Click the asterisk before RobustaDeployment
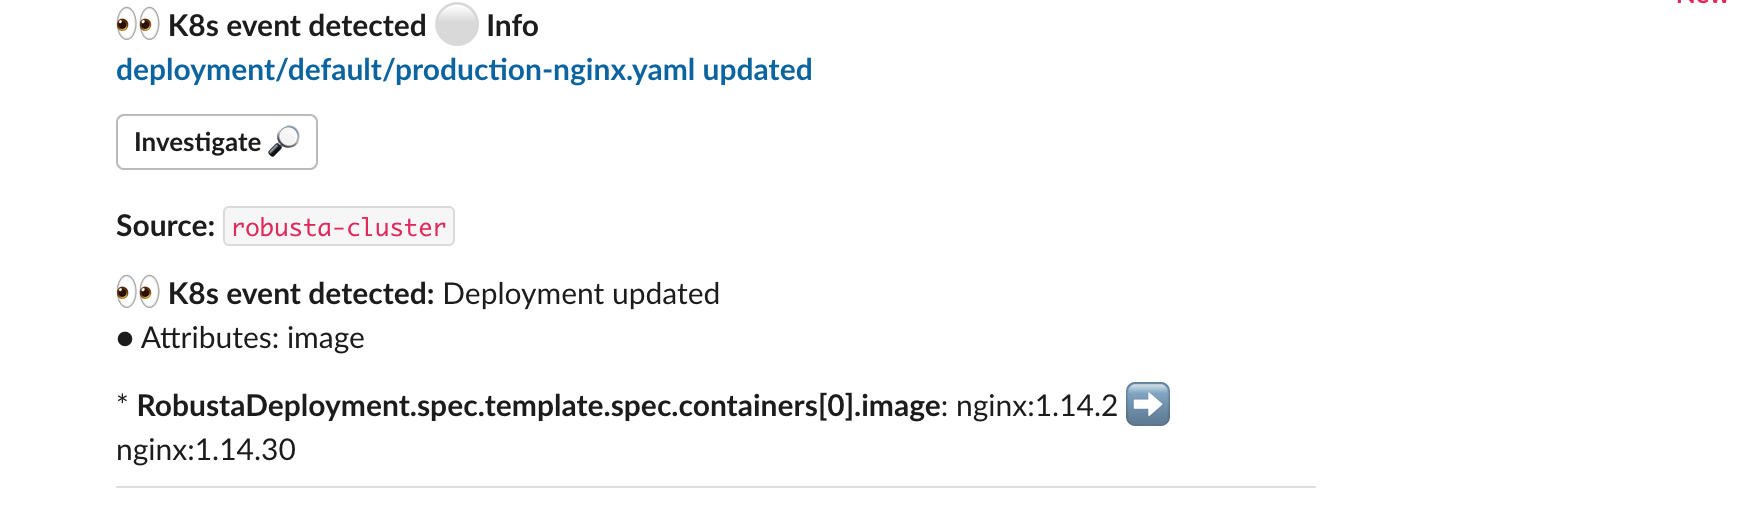The image size is (1746, 522). tap(122, 402)
